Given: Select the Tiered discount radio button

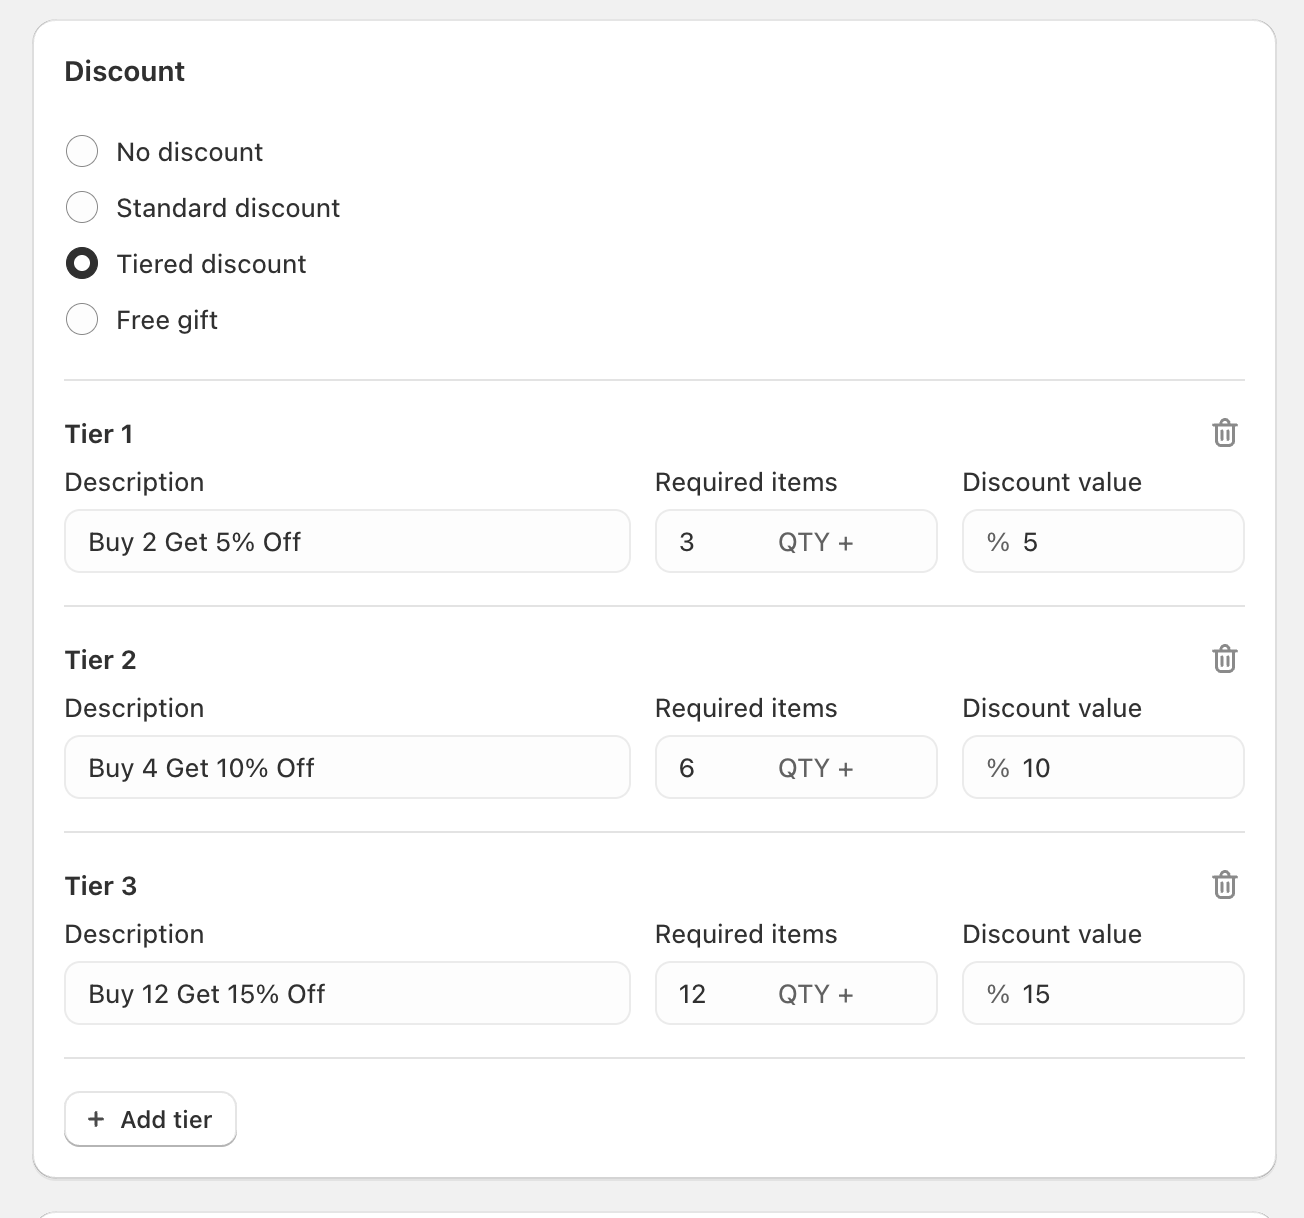Looking at the screenshot, I should pos(82,264).
